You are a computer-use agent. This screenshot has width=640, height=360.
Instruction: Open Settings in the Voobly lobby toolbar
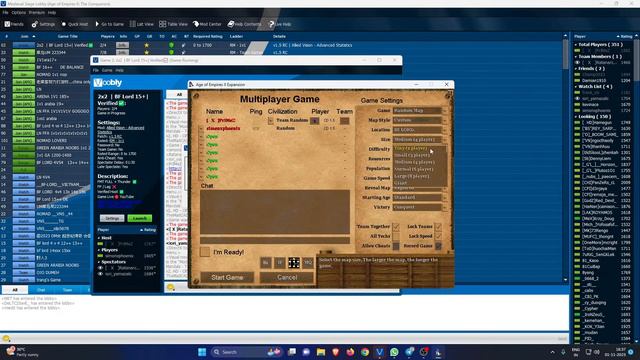click(43, 24)
